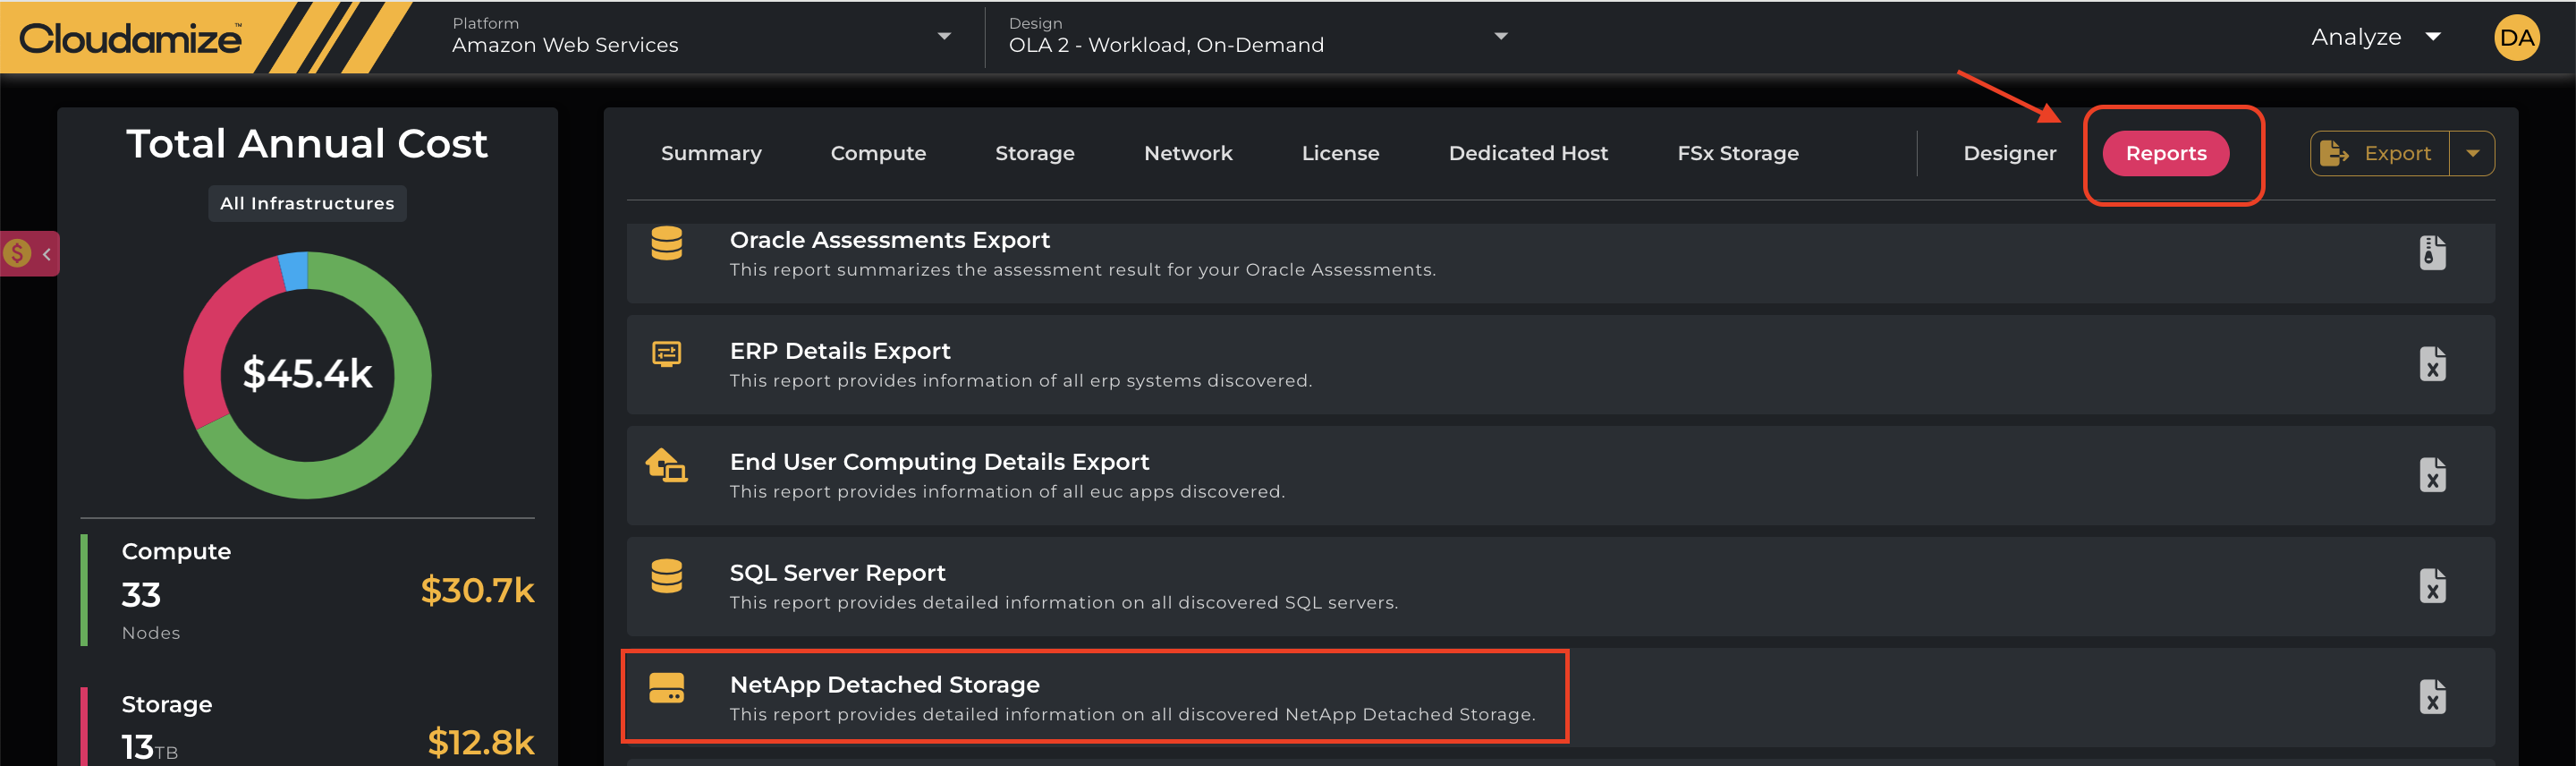This screenshot has height=766, width=2576.
Task: Open the Platform dropdown
Action: tap(943, 37)
